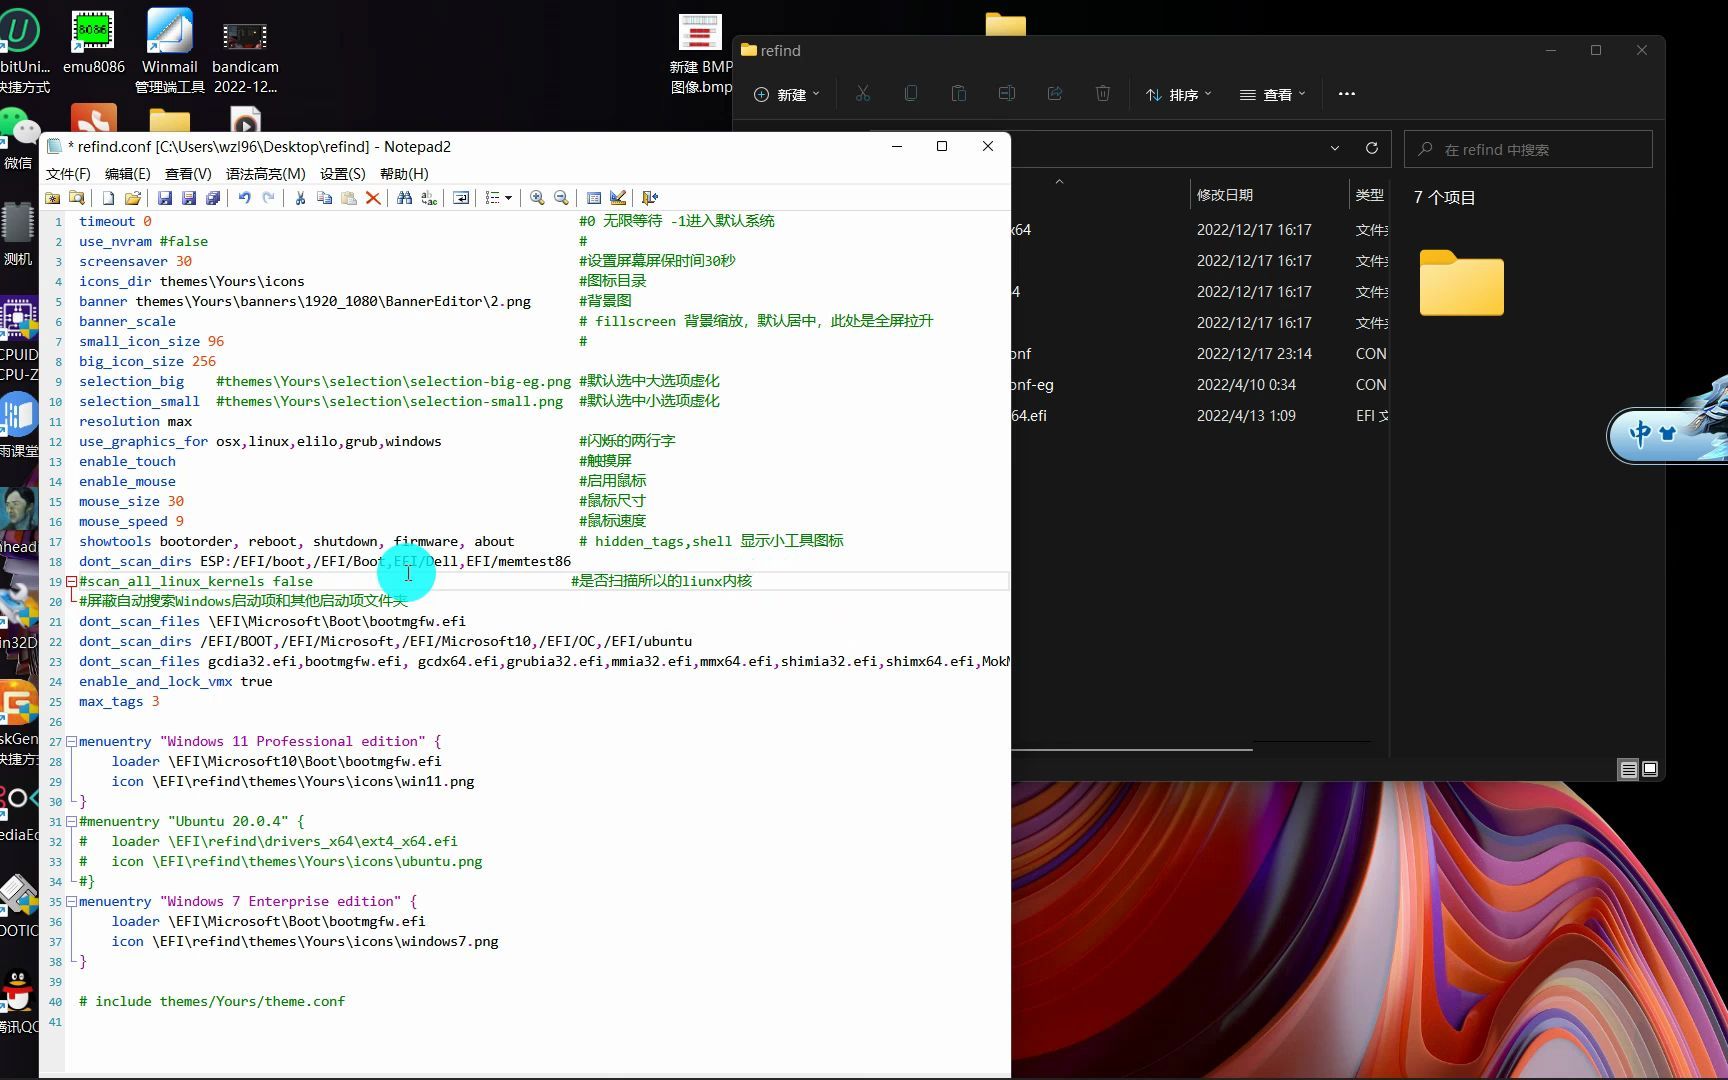Click the Explorer rename icon
Image resolution: width=1728 pixels, height=1080 pixels.
click(x=1007, y=94)
